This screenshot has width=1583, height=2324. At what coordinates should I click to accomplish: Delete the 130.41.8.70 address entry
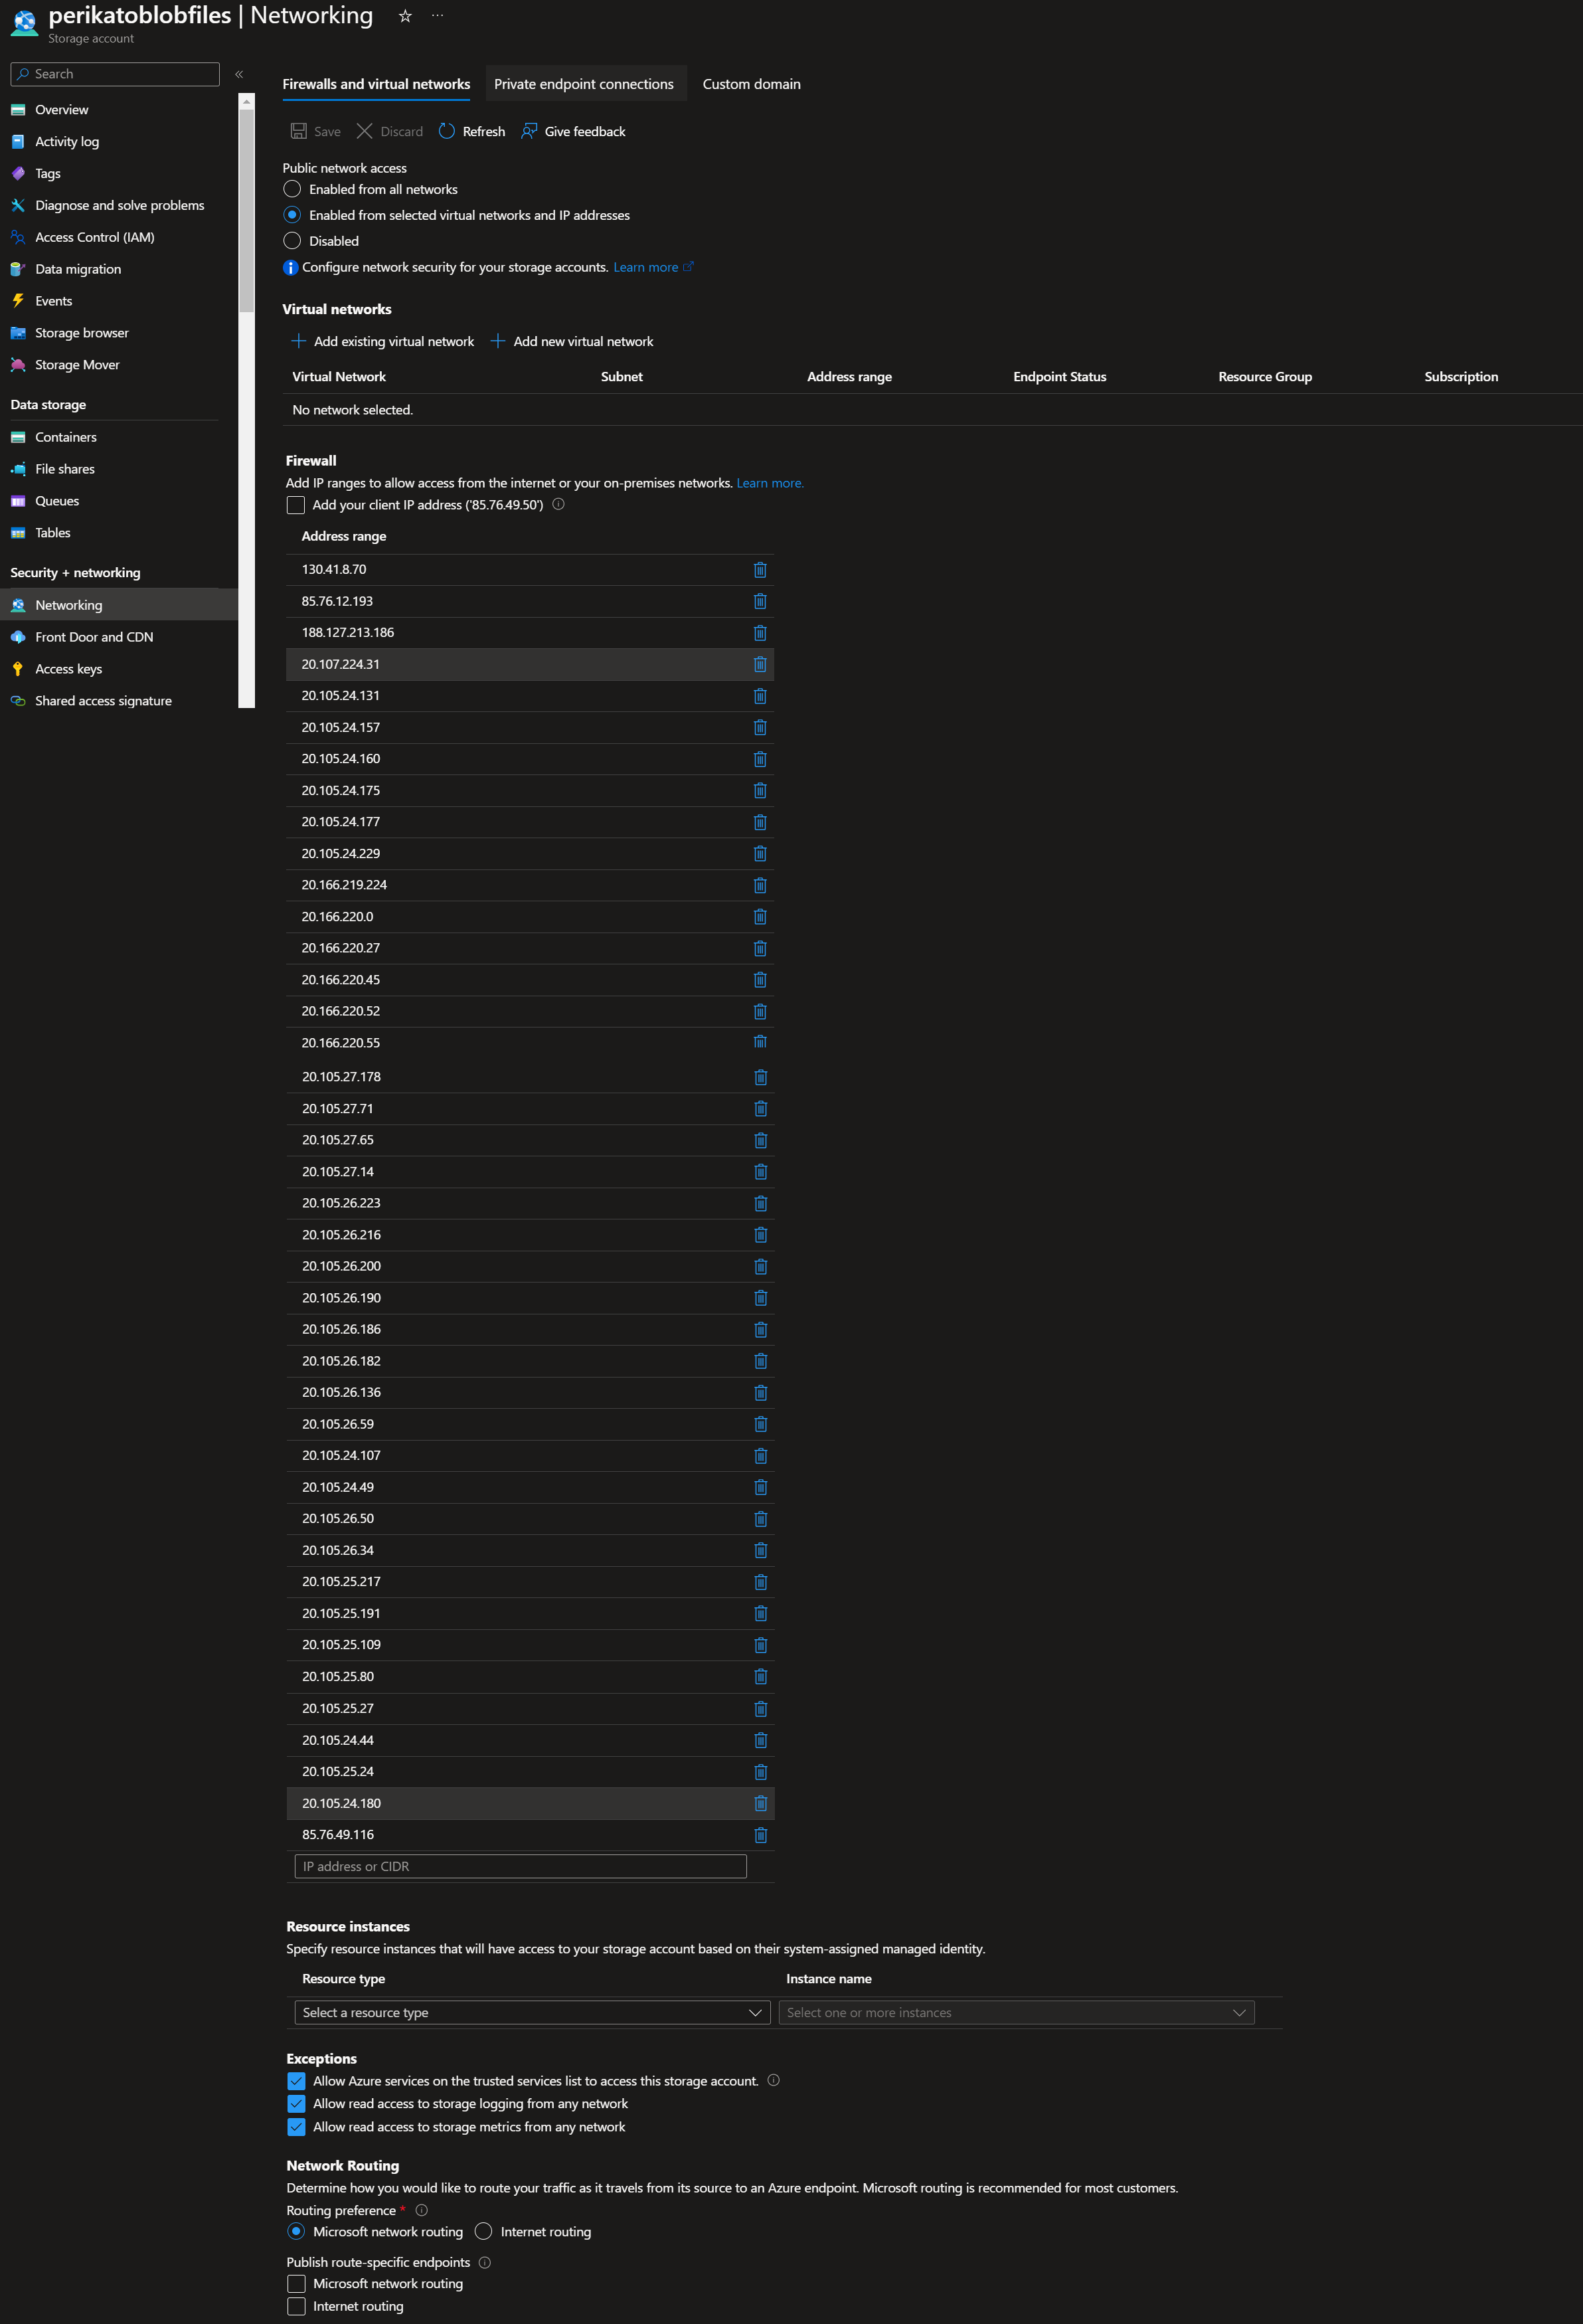(760, 570)
